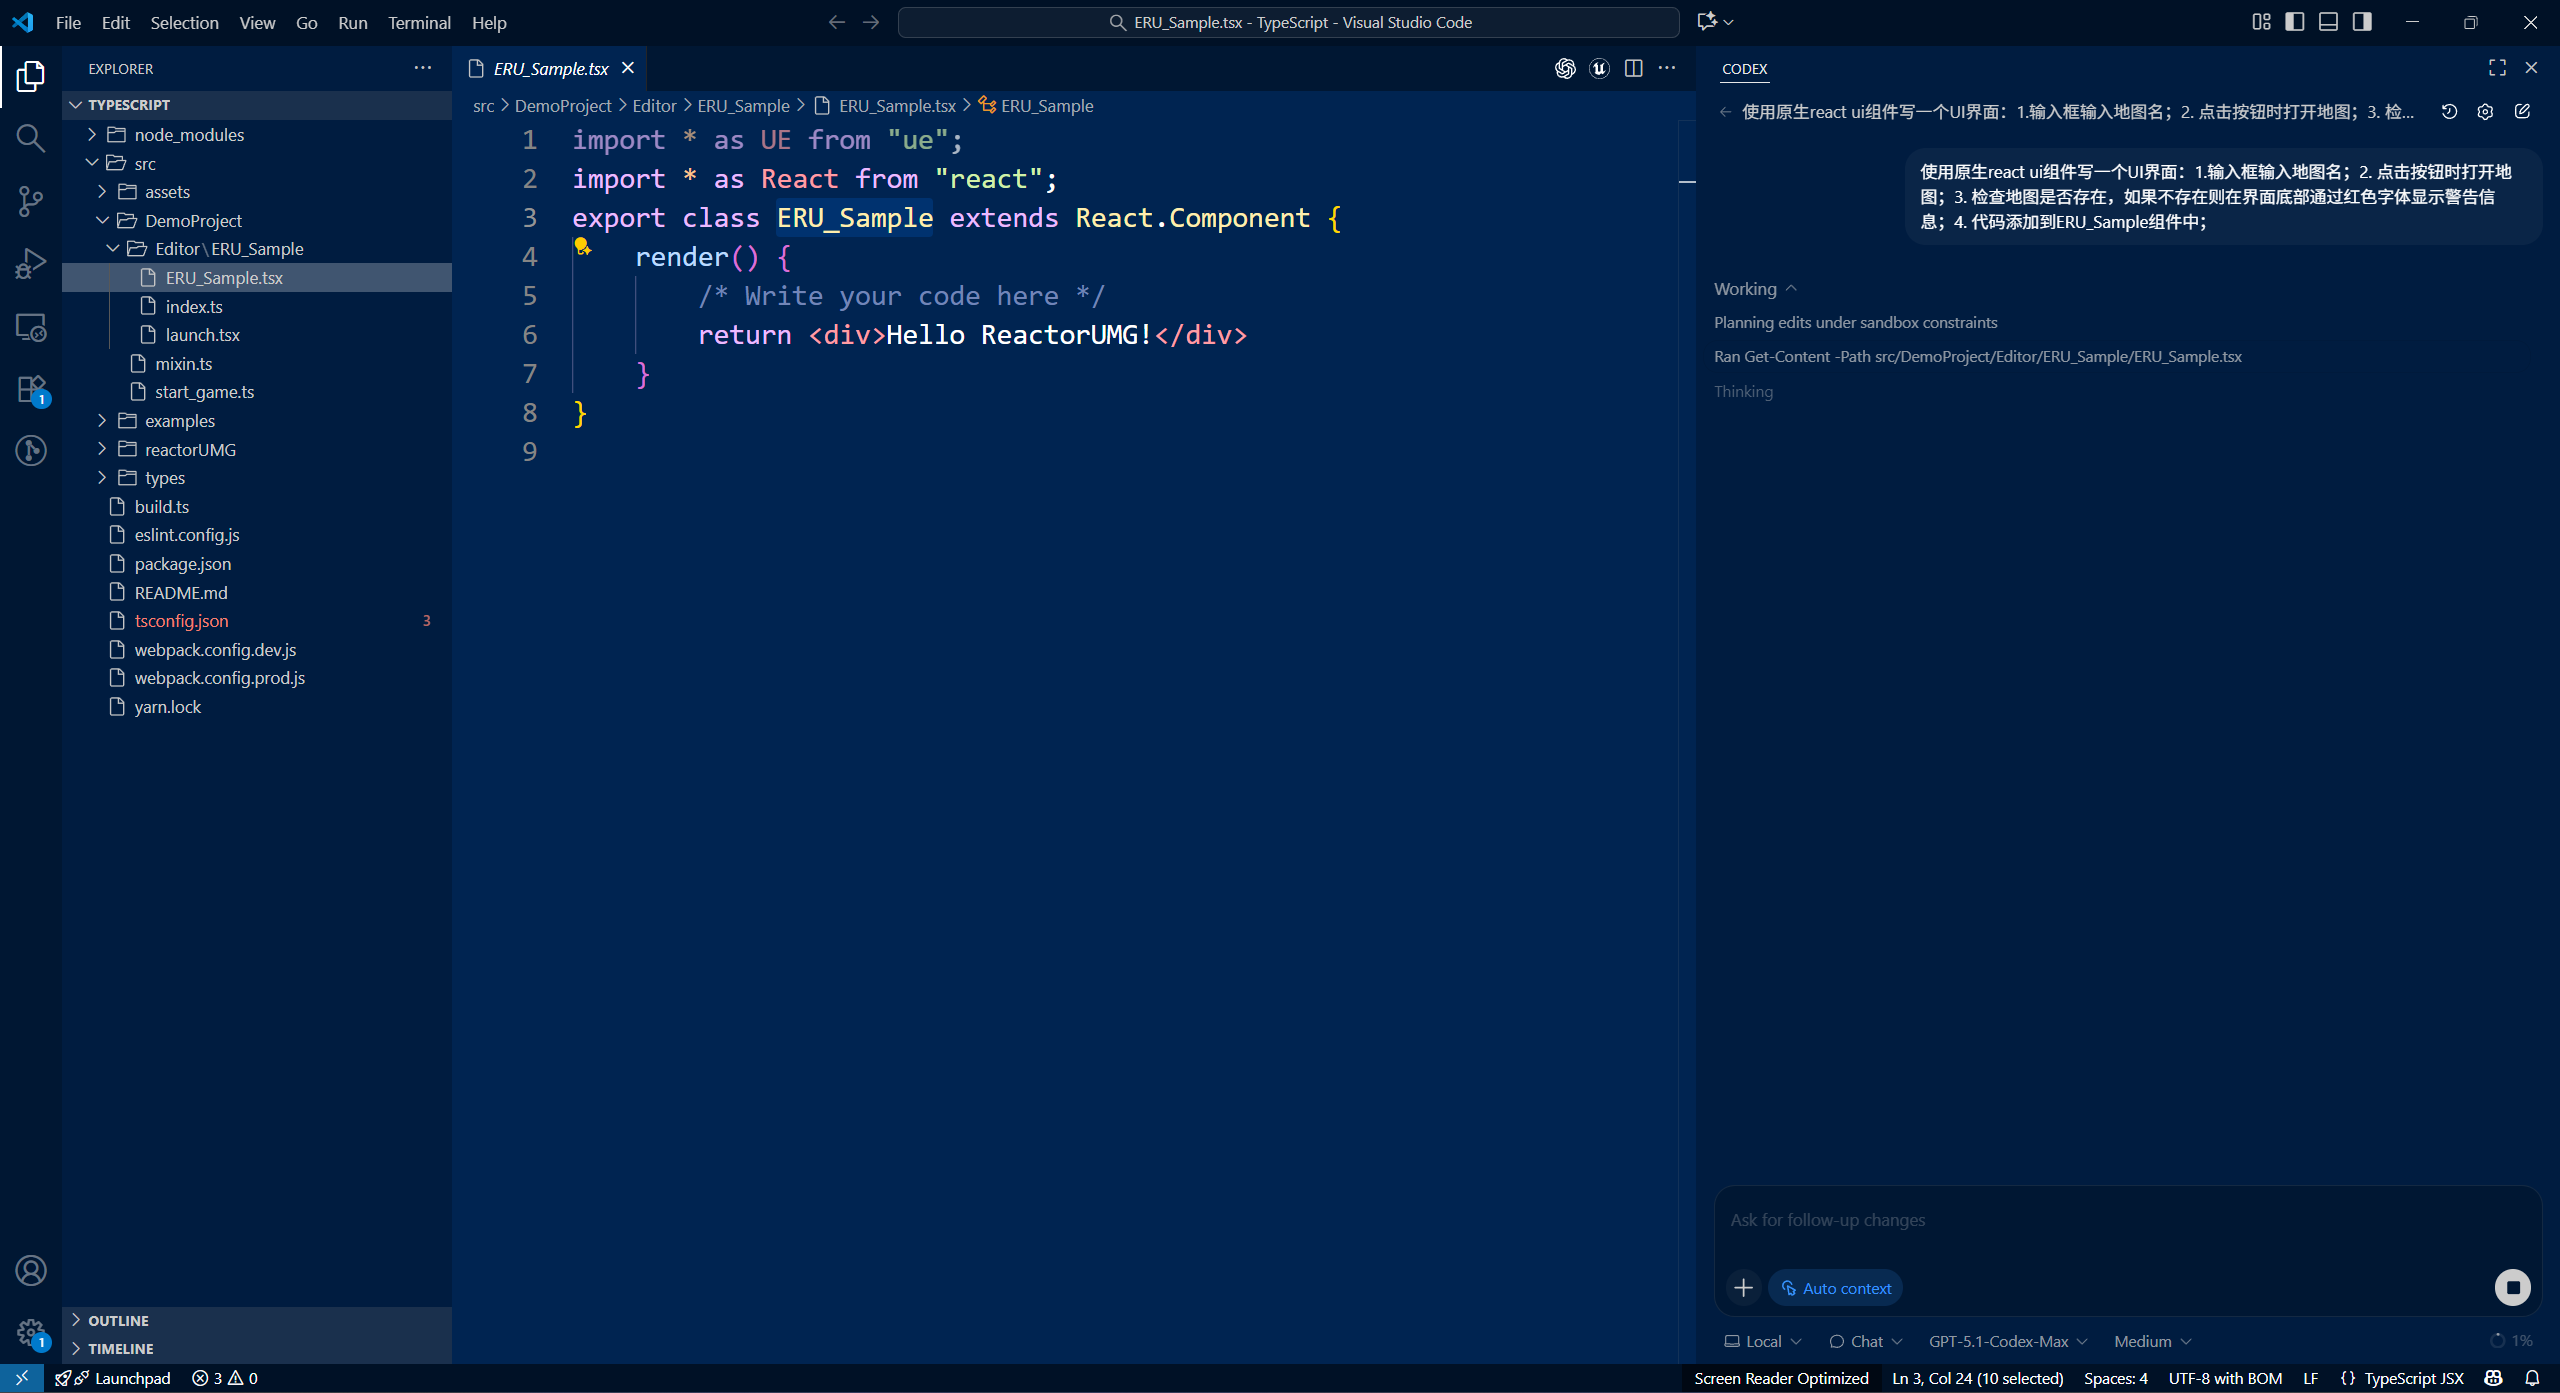2560x1393 pixels.
Task: Toggle the Auto context chip
Action: coord(1835,1288)
